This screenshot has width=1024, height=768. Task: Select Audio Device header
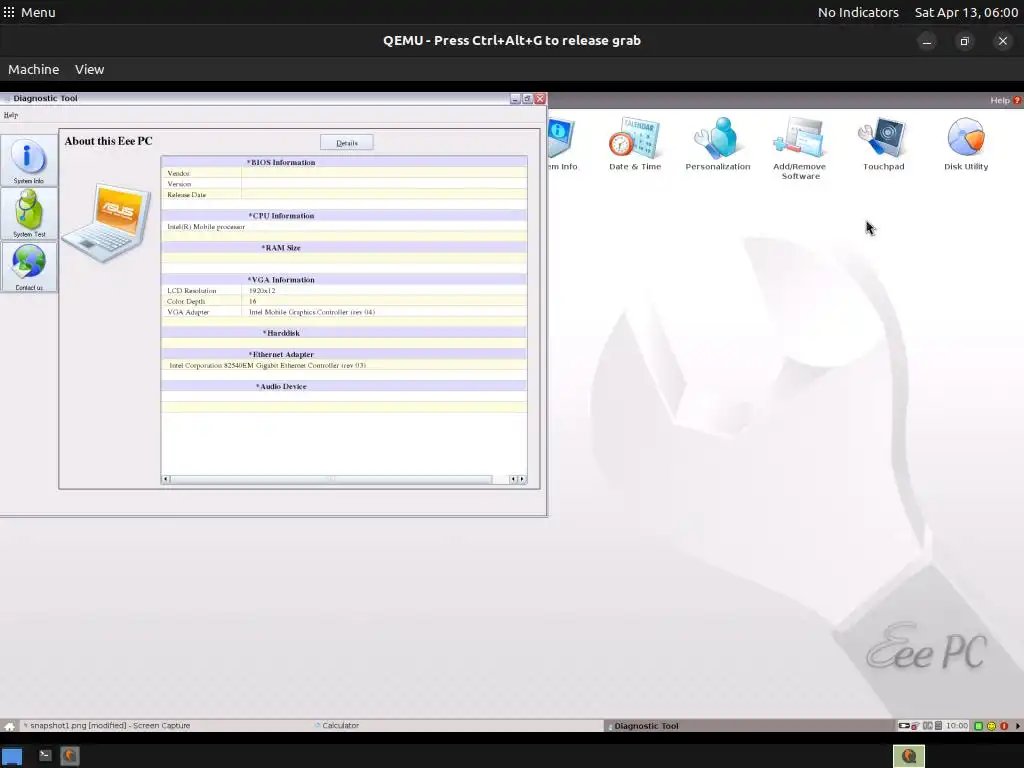pyautogui.click(x=344, y=386)
